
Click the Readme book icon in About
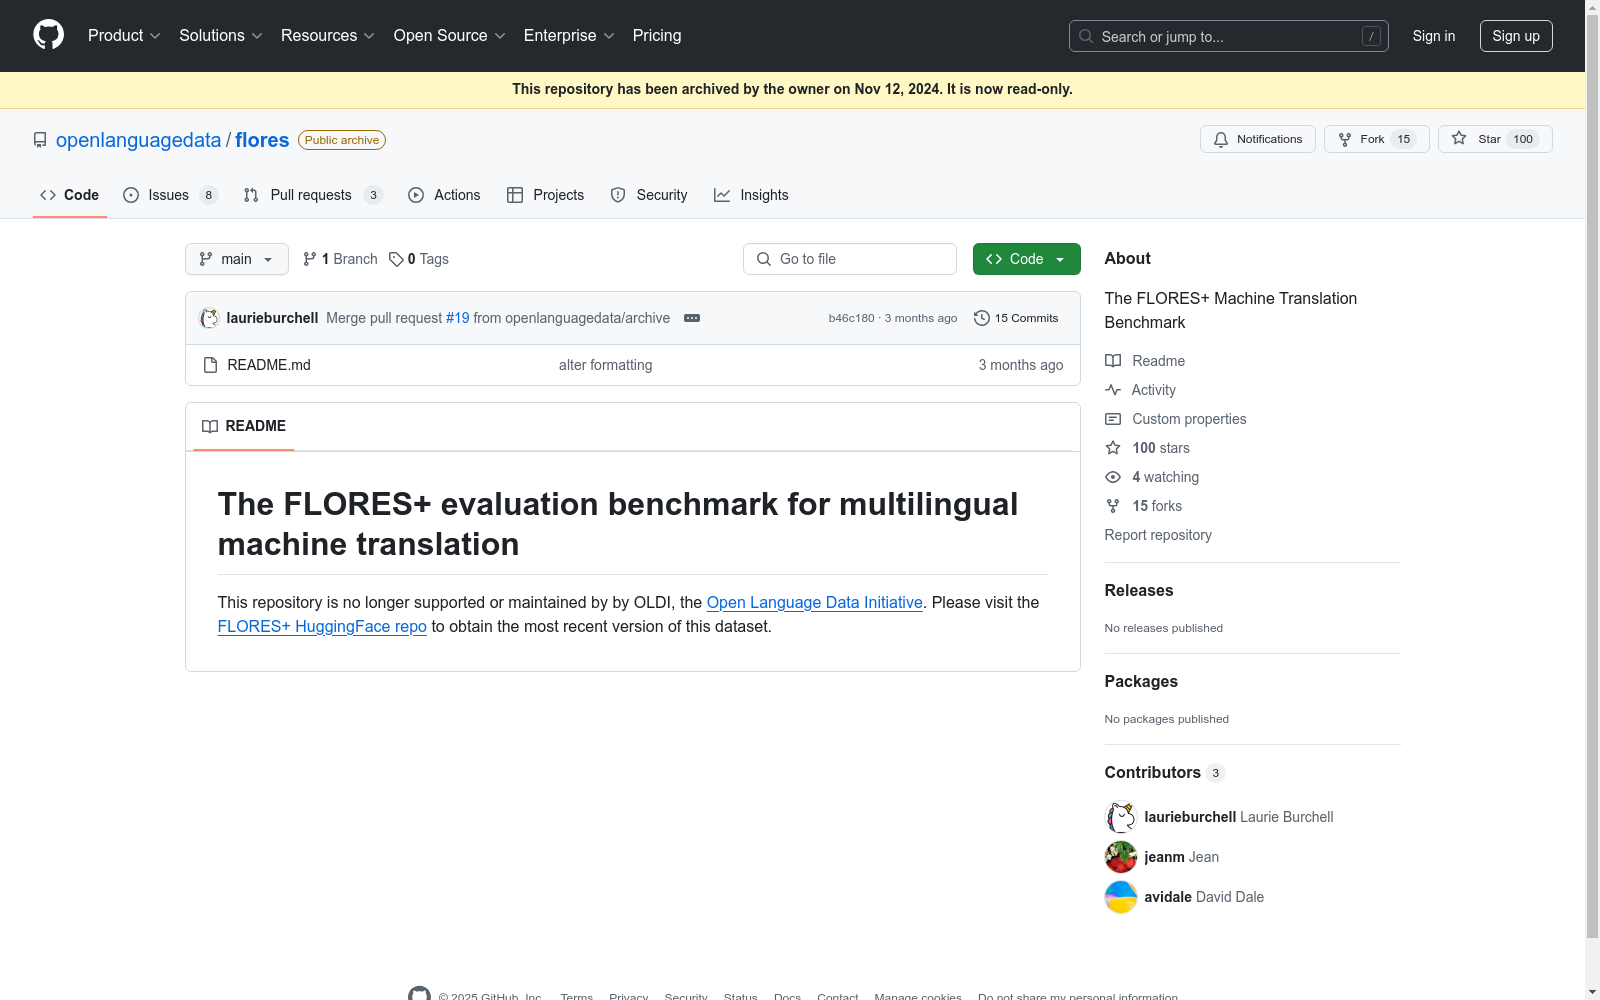[x=1113, y=361]
